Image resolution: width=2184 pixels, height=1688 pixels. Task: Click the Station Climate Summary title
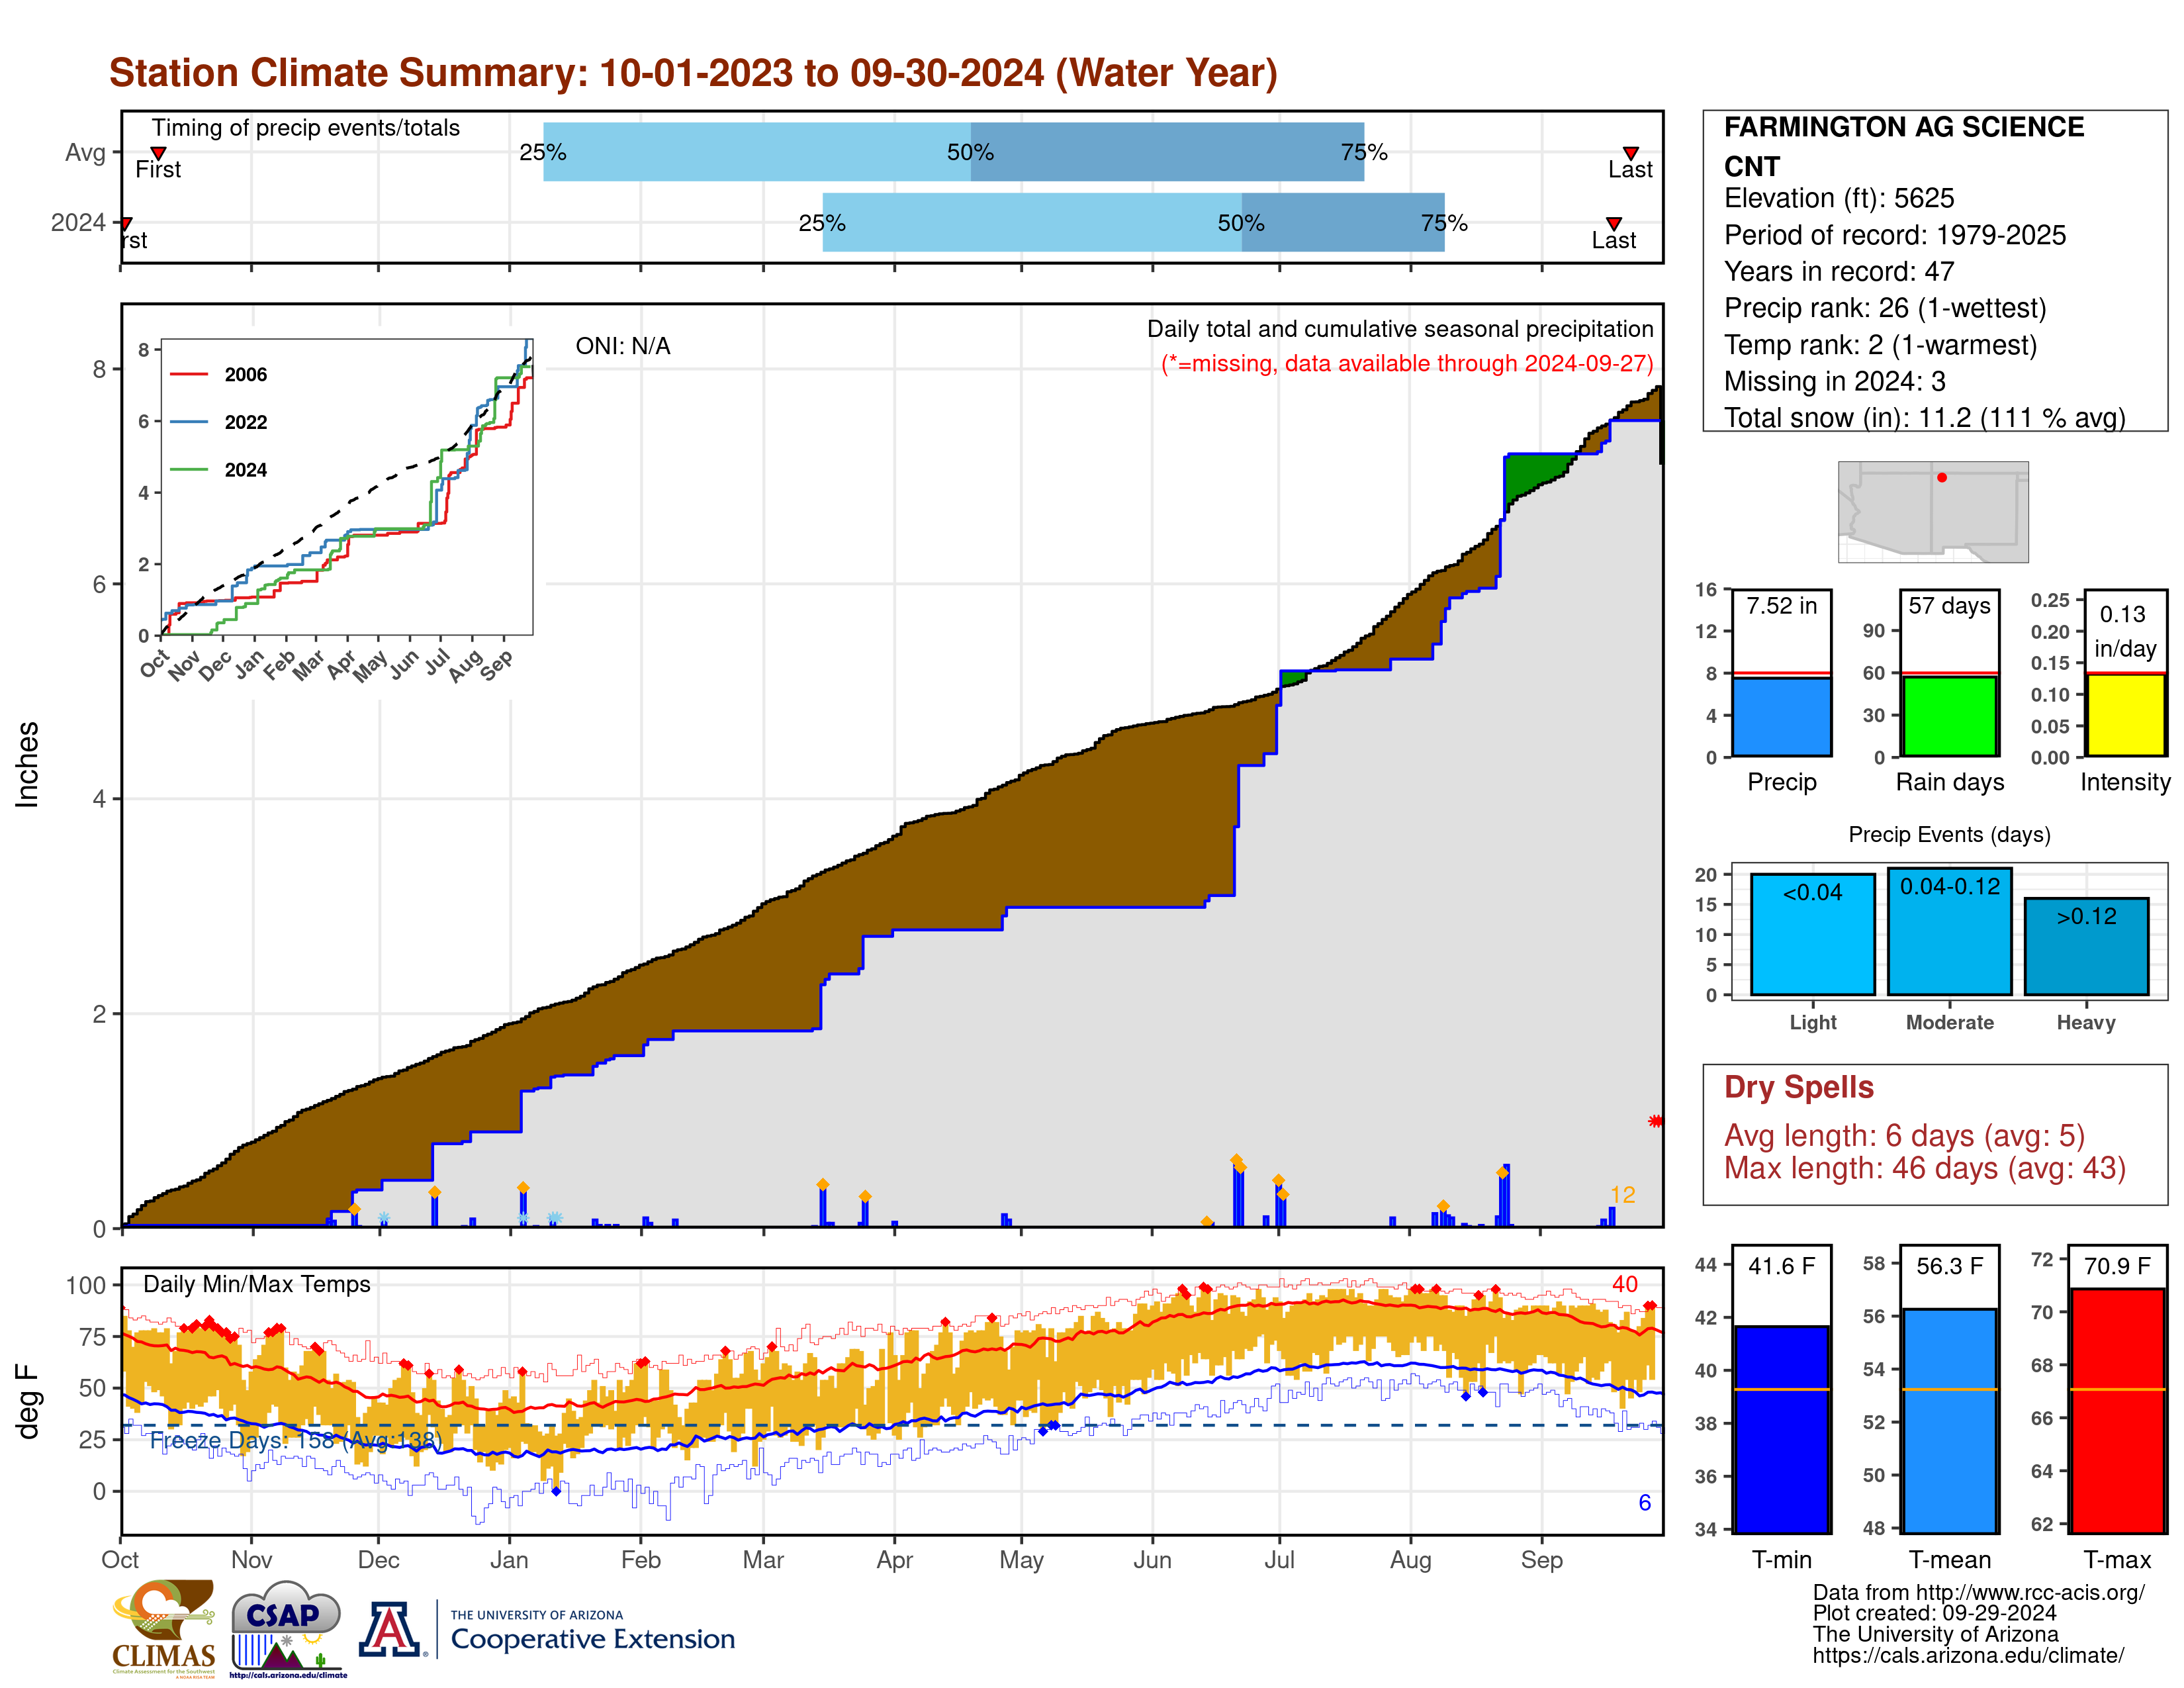tap(693, 73)
